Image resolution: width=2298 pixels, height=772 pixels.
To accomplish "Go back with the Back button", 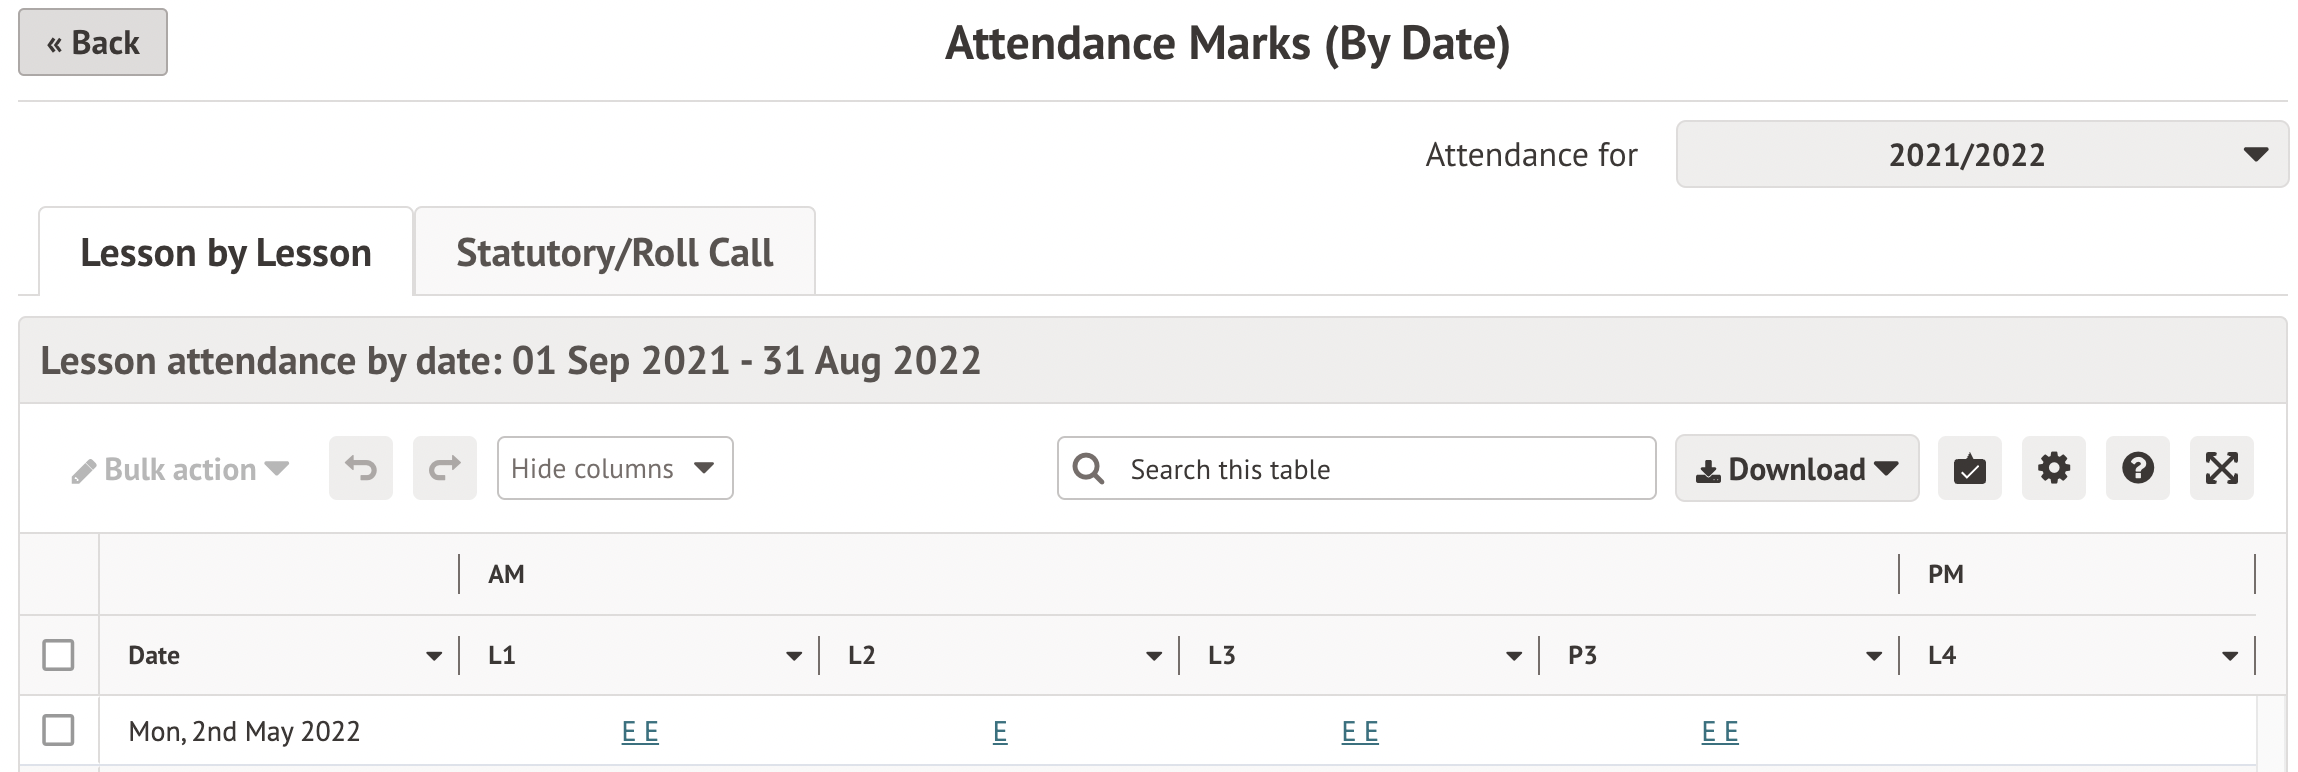I will pos(93,43).
